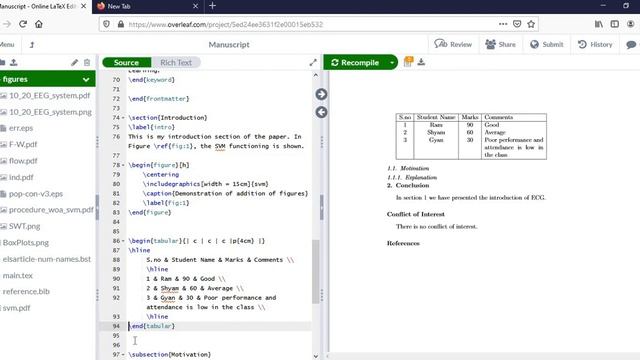Open the browser Library panel
The height and width of the screenshot is (360, 640).
pos(599,24)
